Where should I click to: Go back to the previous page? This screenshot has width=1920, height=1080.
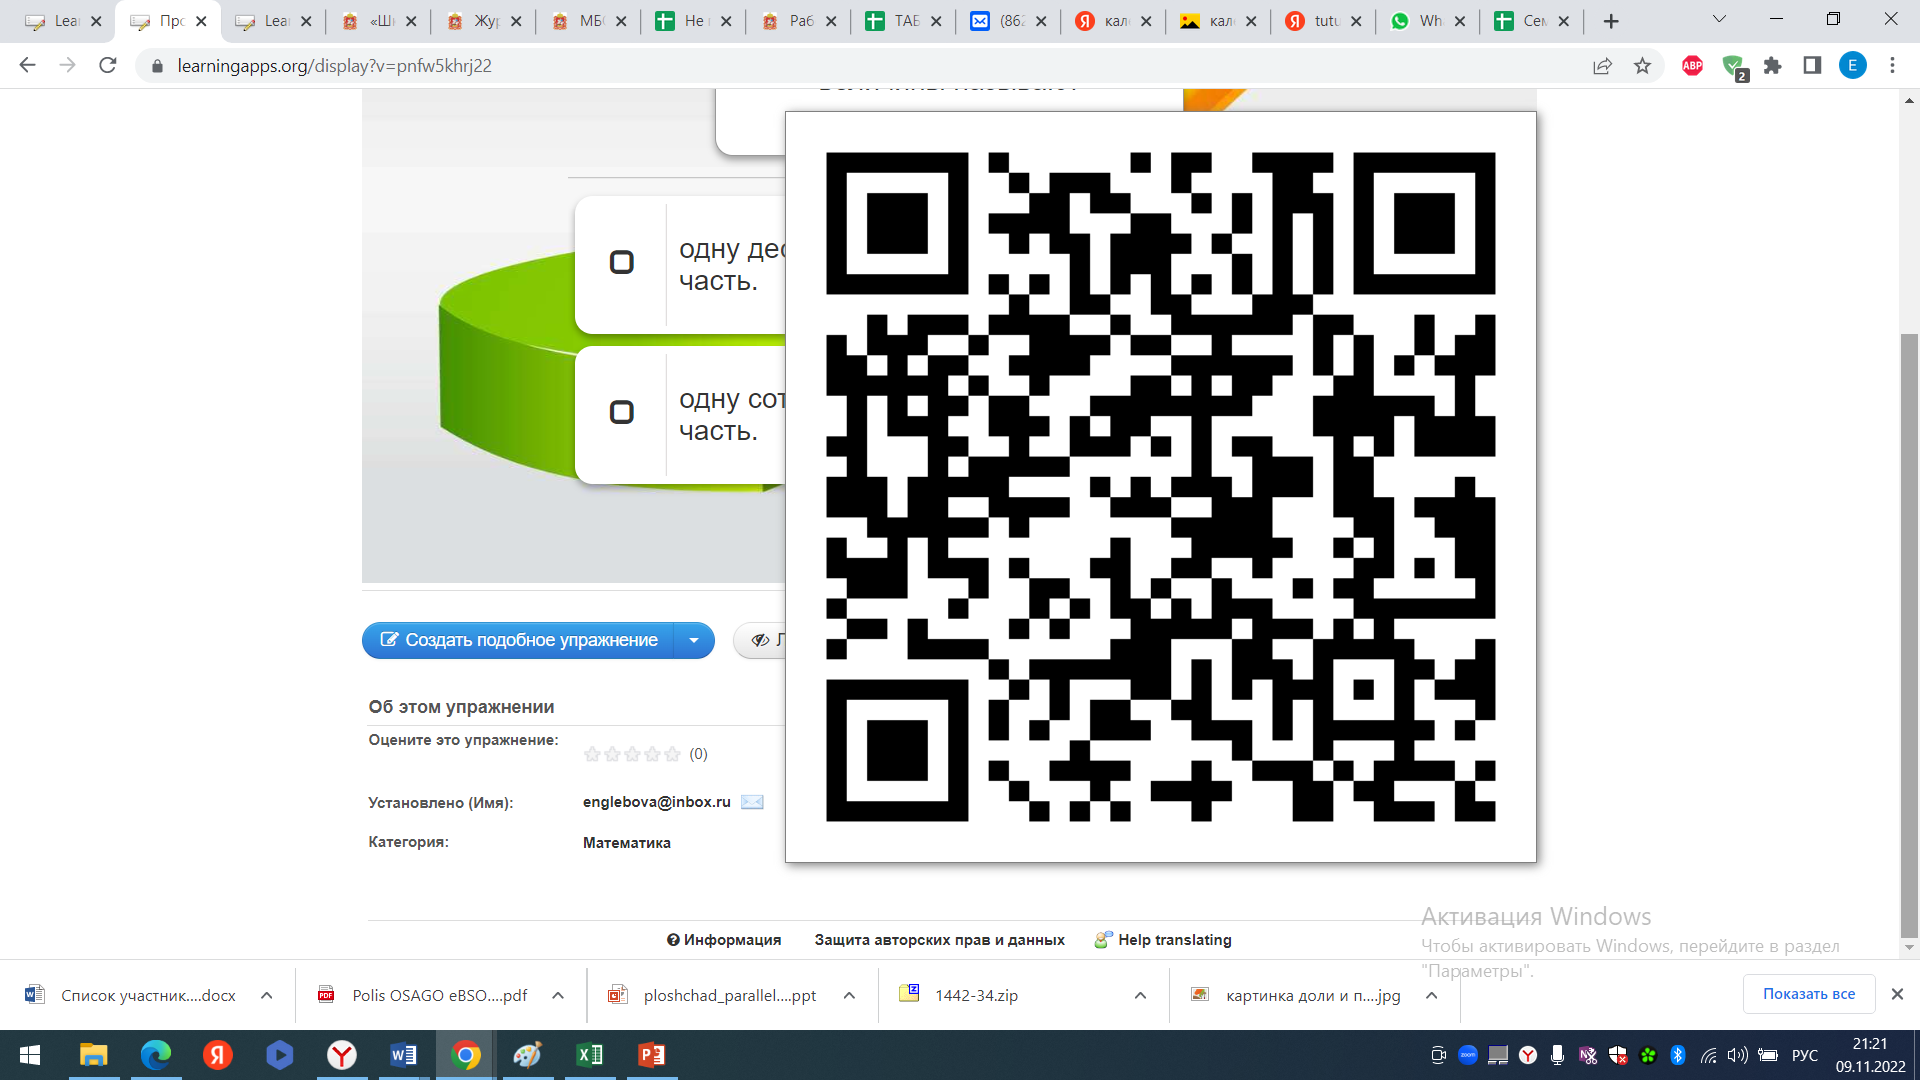point(27,66)
